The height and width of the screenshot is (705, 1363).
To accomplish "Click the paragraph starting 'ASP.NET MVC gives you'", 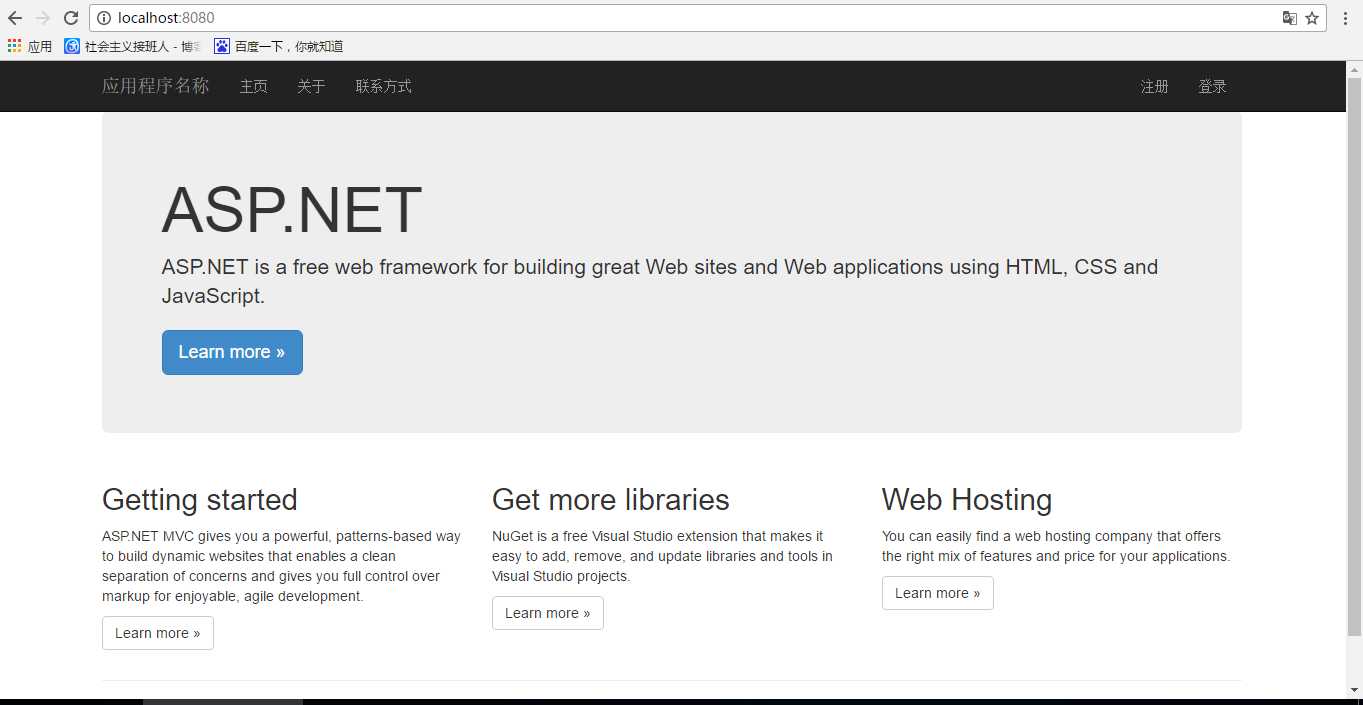I will 281,566.
